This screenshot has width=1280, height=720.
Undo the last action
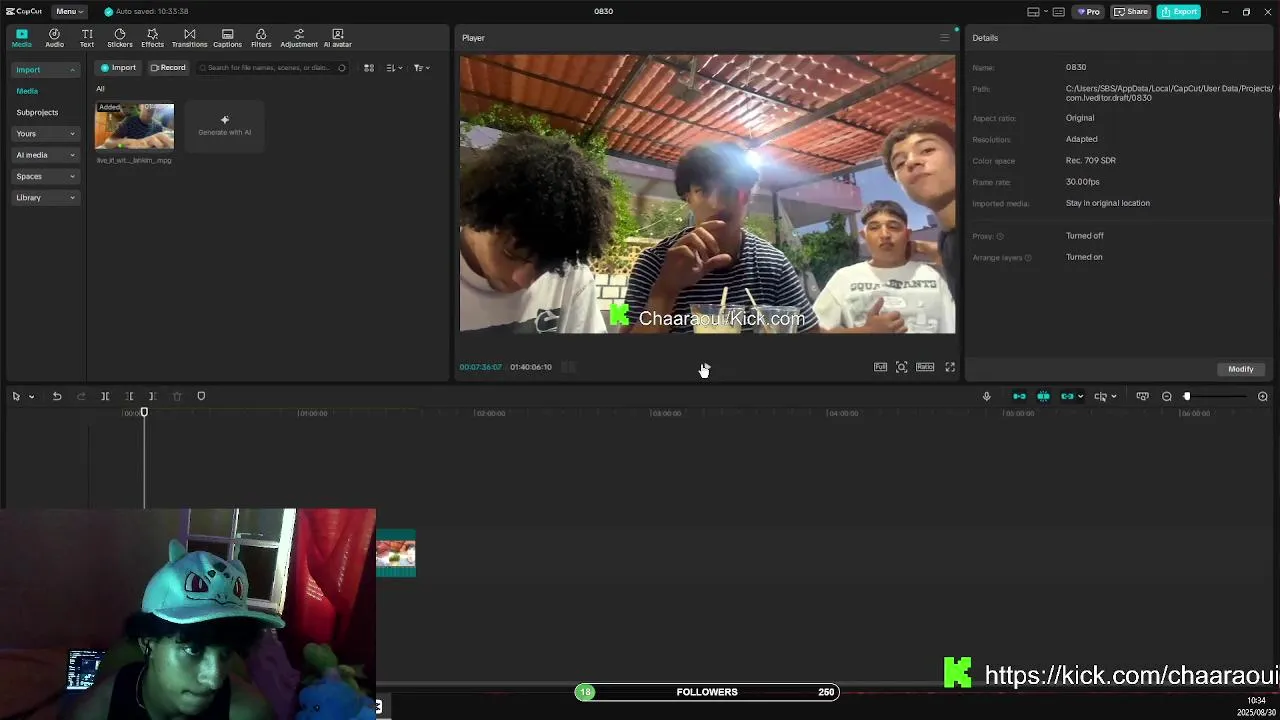[57, 397]
